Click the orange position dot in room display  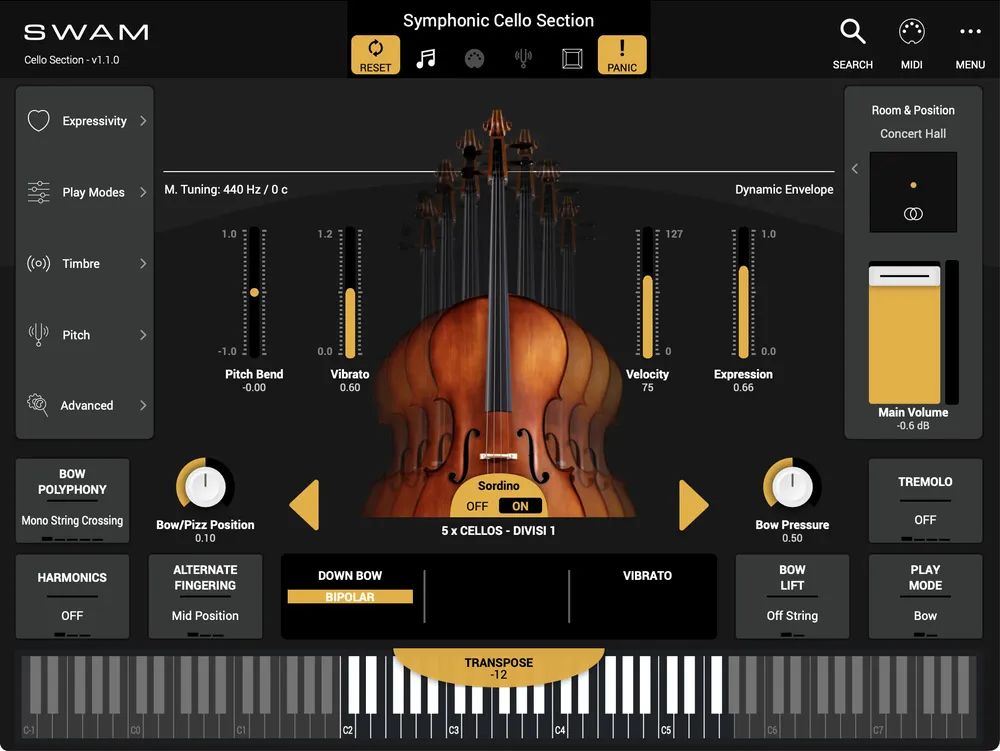click(913, 185)
